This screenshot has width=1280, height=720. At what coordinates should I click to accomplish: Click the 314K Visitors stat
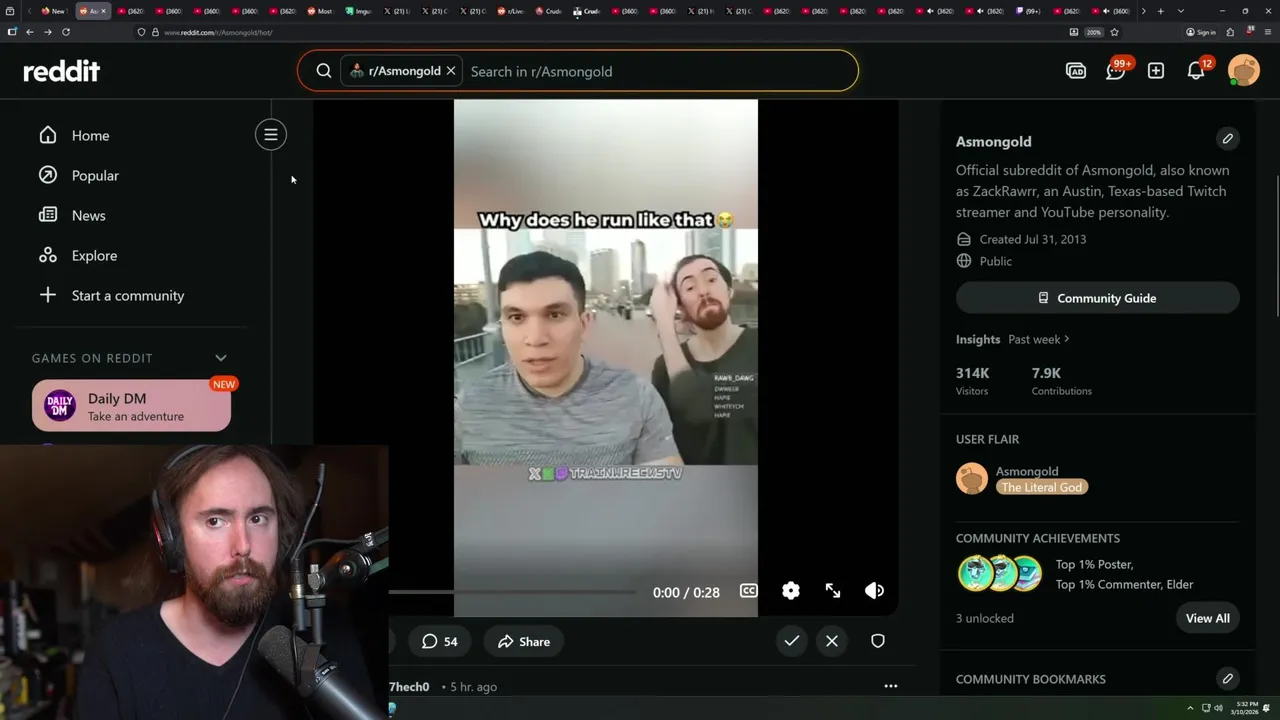click(x=973, y=381)
